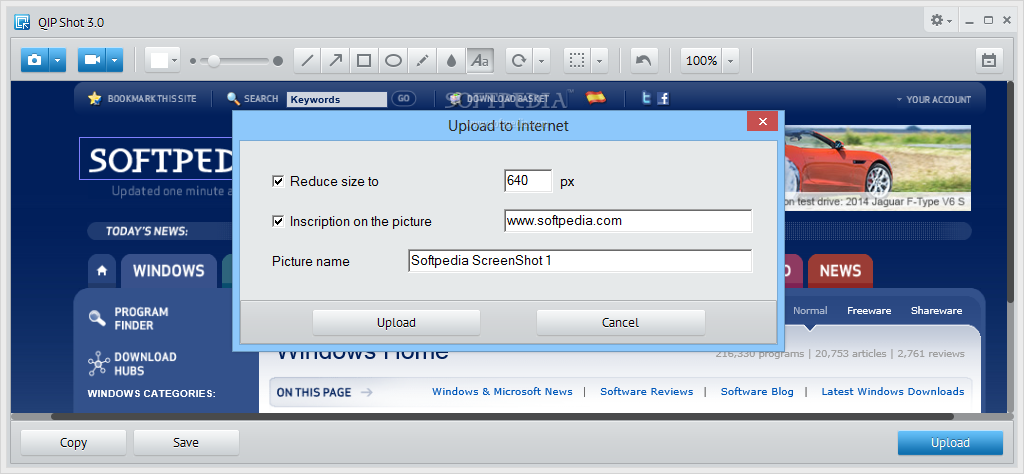1024x474 pixels.
Task: Toggle the Inscription on the picture checkbox
Action: tap(278, 221)
